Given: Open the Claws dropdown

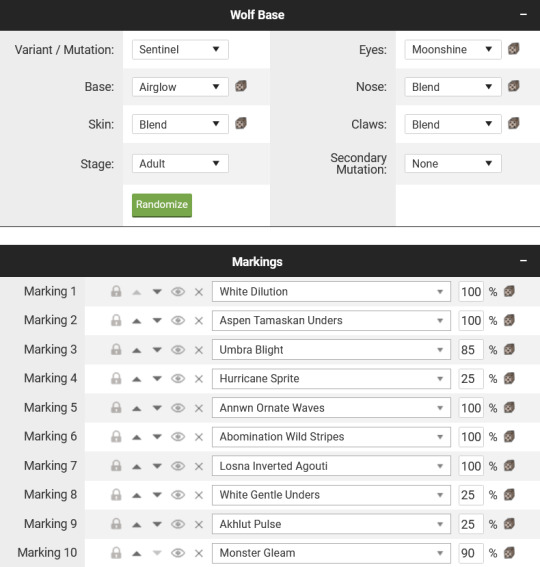Looking at the screenshot, I should 453,124.
